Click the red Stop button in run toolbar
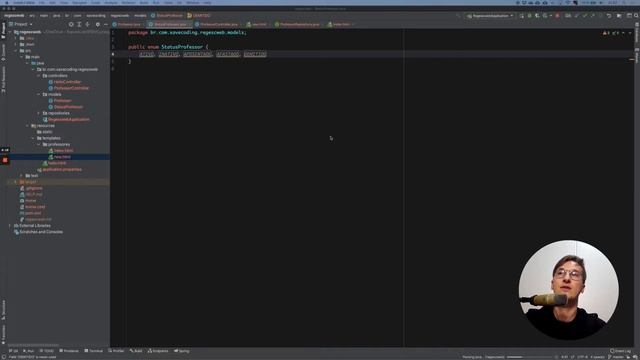Screen dimensions: 640x360 tap(557, 16)
